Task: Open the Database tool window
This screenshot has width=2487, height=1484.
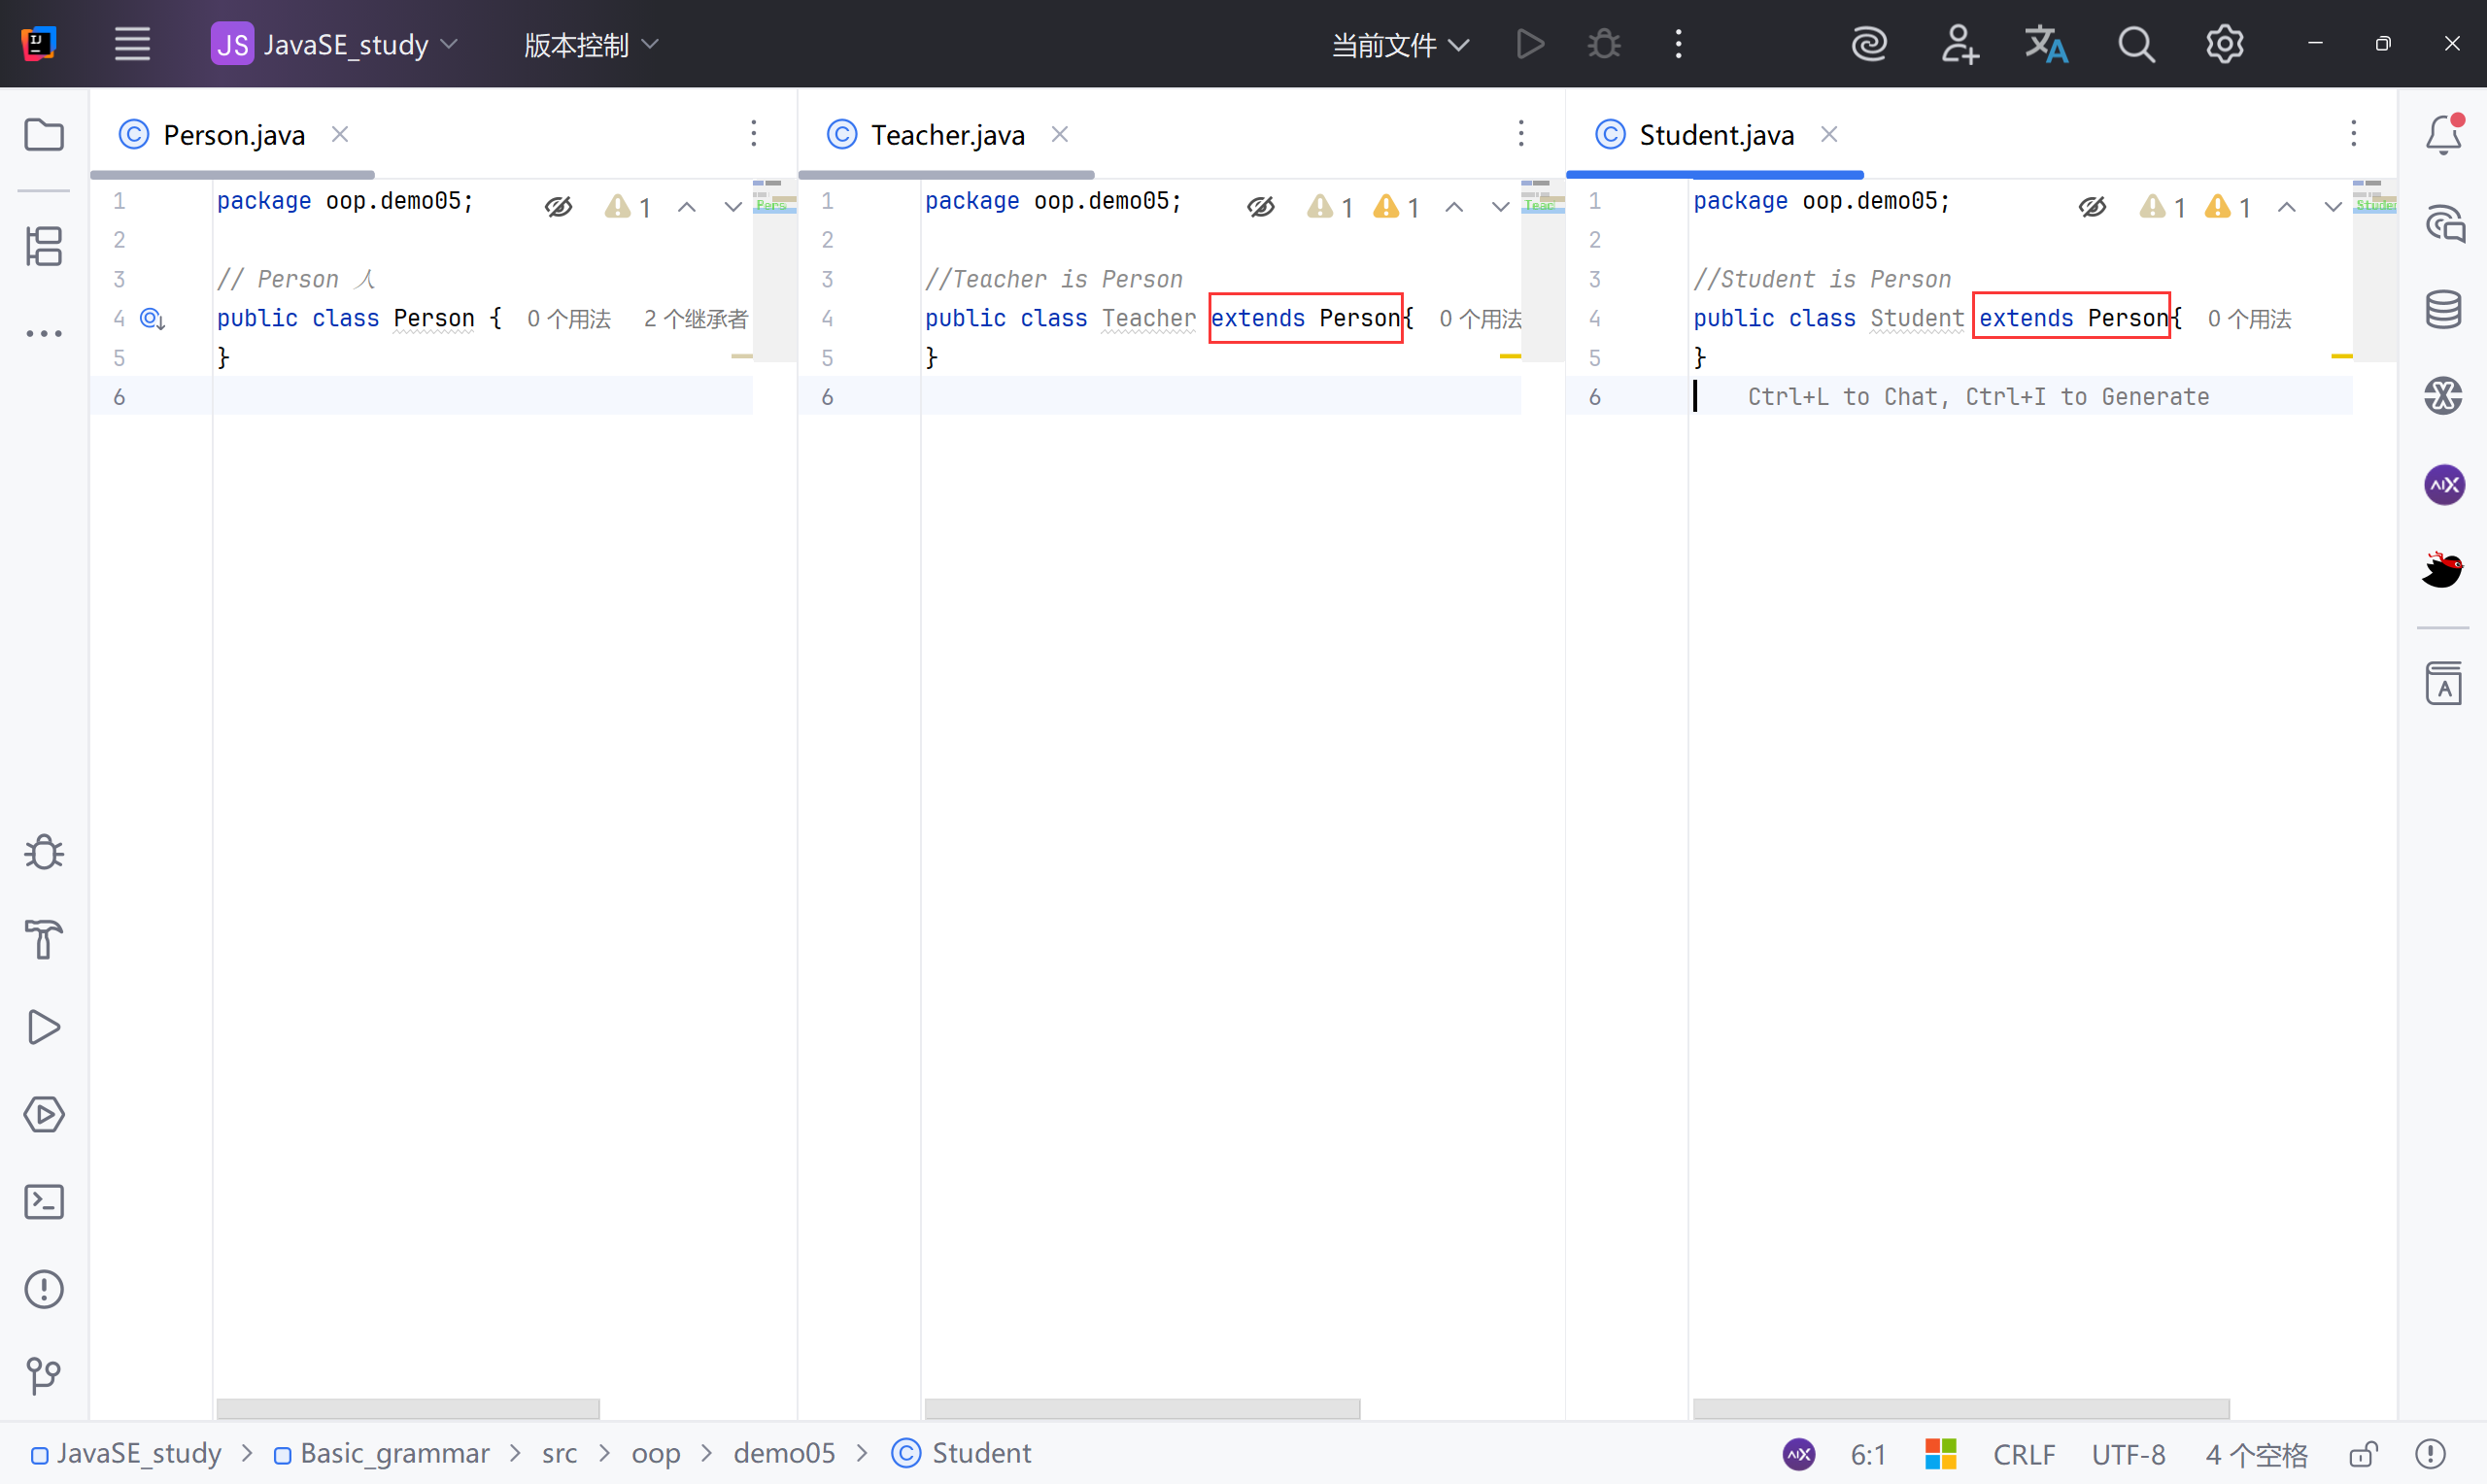Action: [2443, 310]
